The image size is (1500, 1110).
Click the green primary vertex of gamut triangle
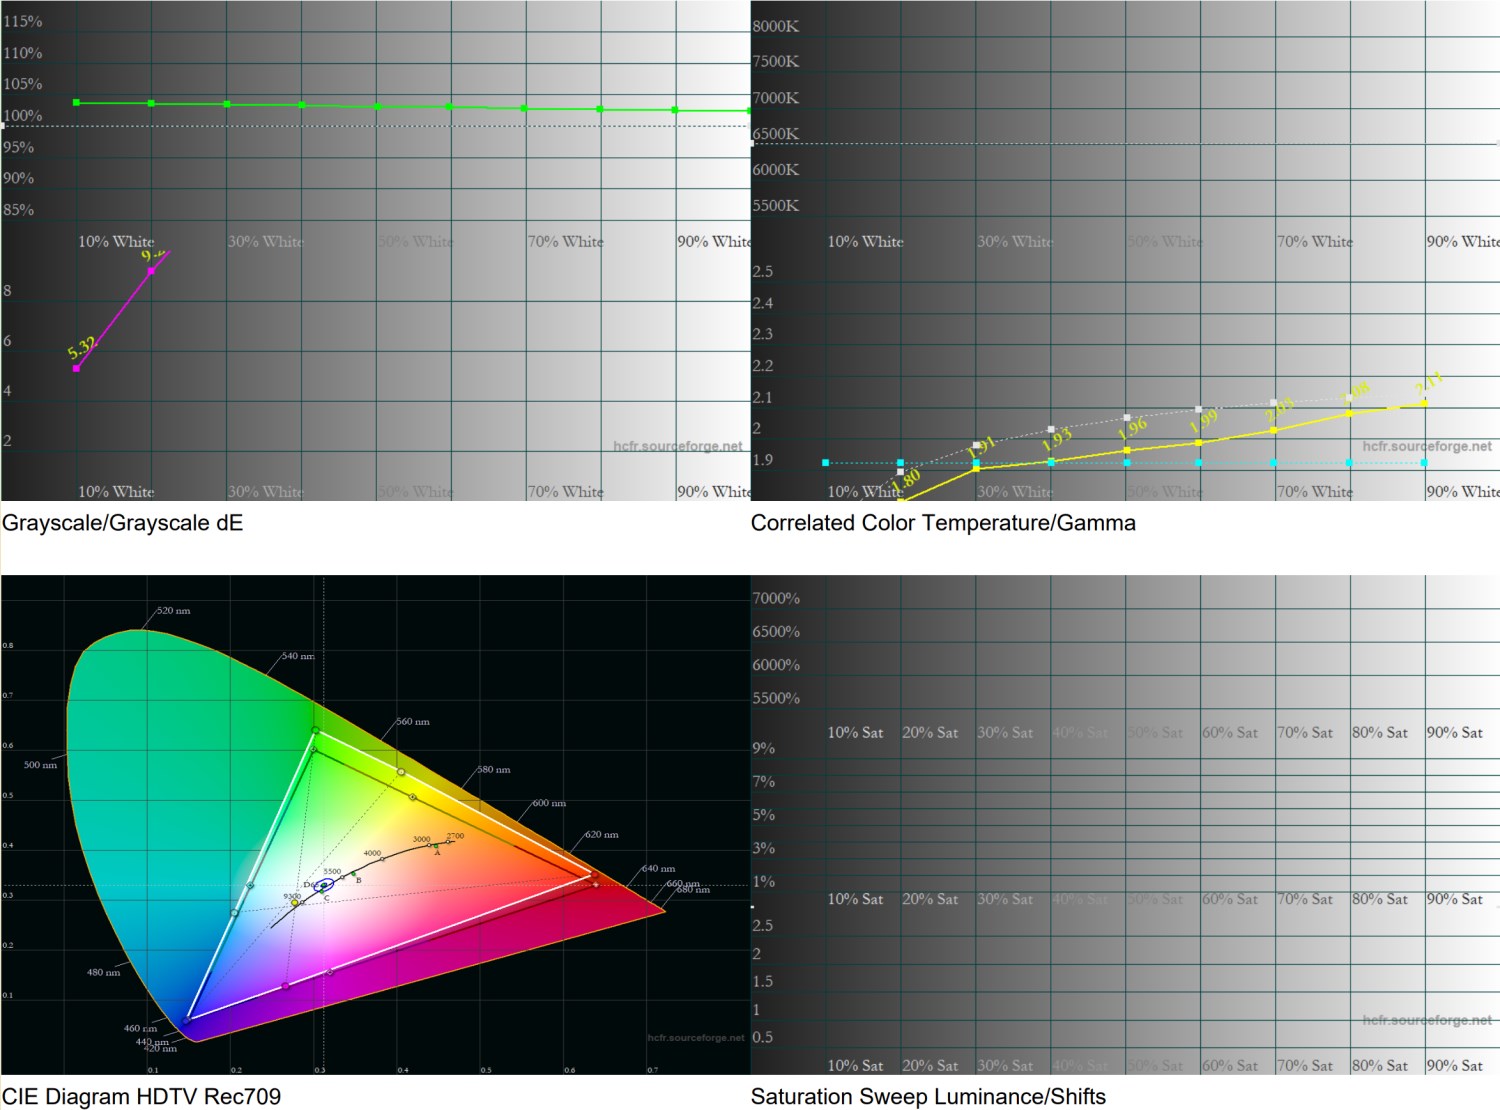(316, 731)
